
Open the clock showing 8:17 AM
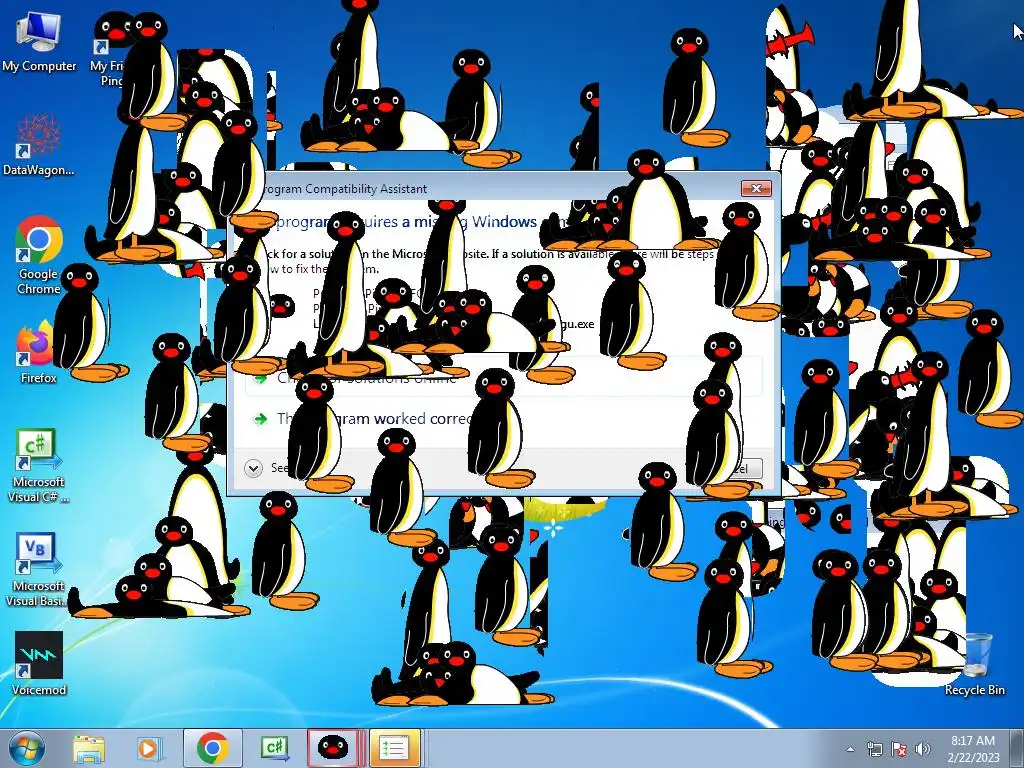pyautogui.click(x=973, y=748)
